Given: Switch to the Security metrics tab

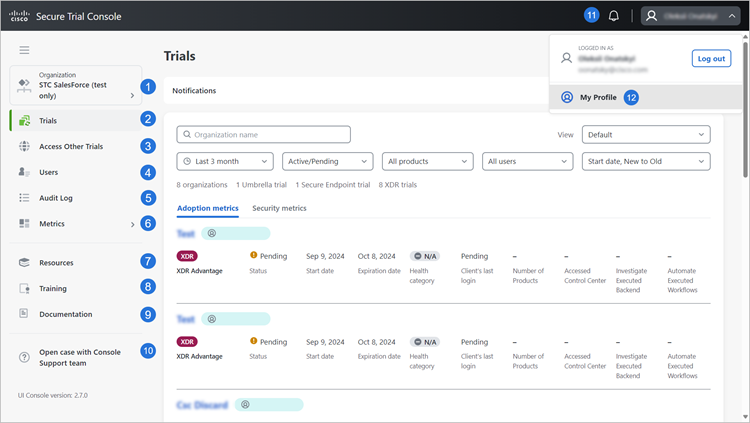Looking at the screenshot, I should 279,208.
